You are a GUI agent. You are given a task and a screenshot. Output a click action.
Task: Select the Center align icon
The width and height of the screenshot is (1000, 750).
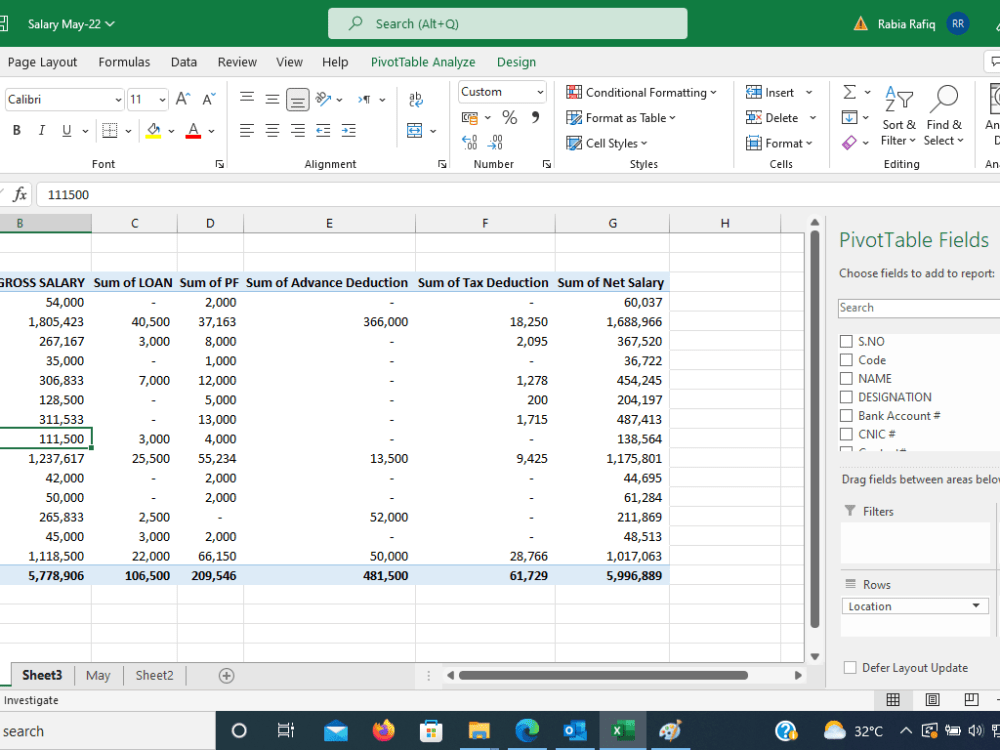[x=272, y=131]
